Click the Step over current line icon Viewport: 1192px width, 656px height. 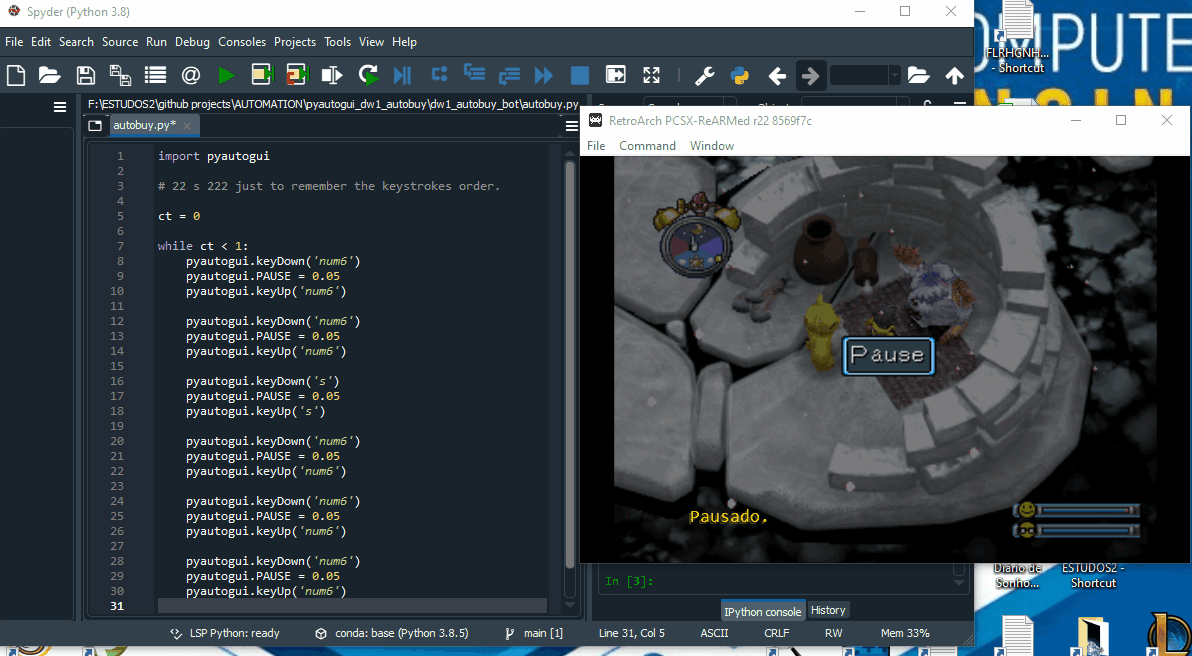439,74
